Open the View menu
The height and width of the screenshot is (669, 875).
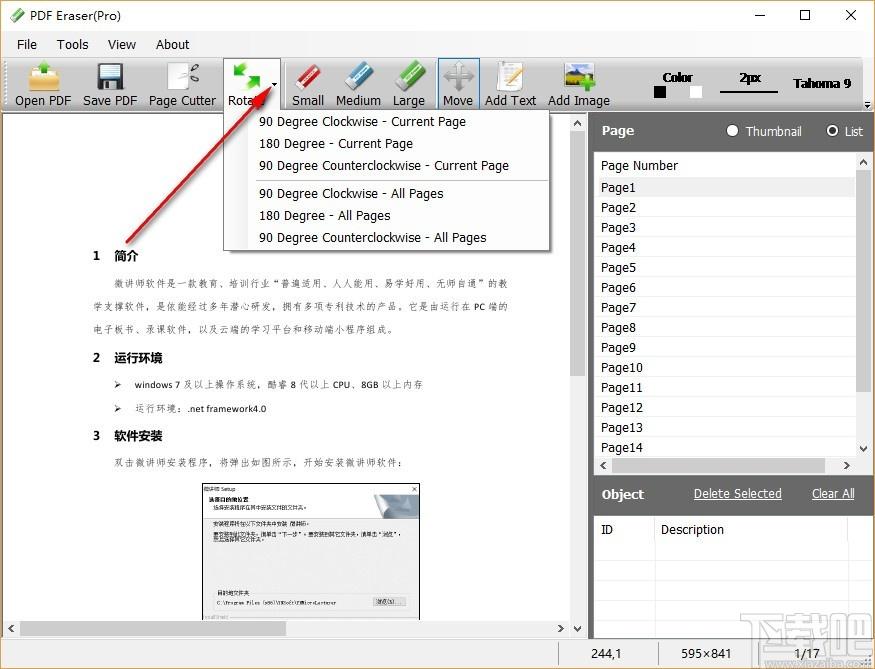(122, 45)
